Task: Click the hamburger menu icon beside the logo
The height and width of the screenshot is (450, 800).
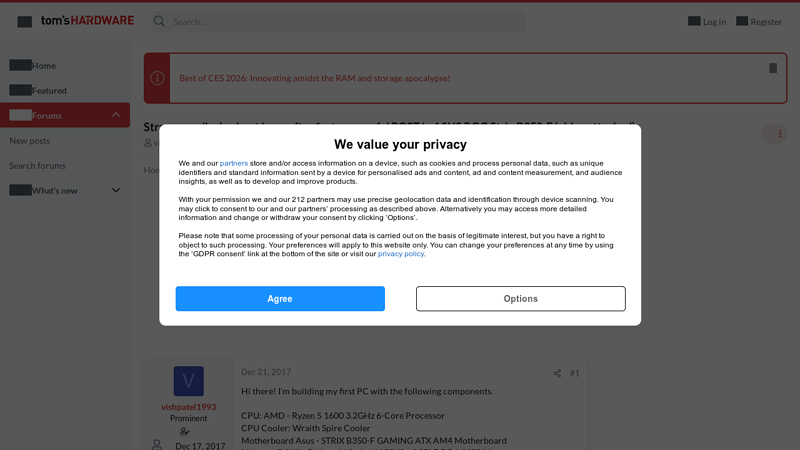Action: (x=24, y=21)
